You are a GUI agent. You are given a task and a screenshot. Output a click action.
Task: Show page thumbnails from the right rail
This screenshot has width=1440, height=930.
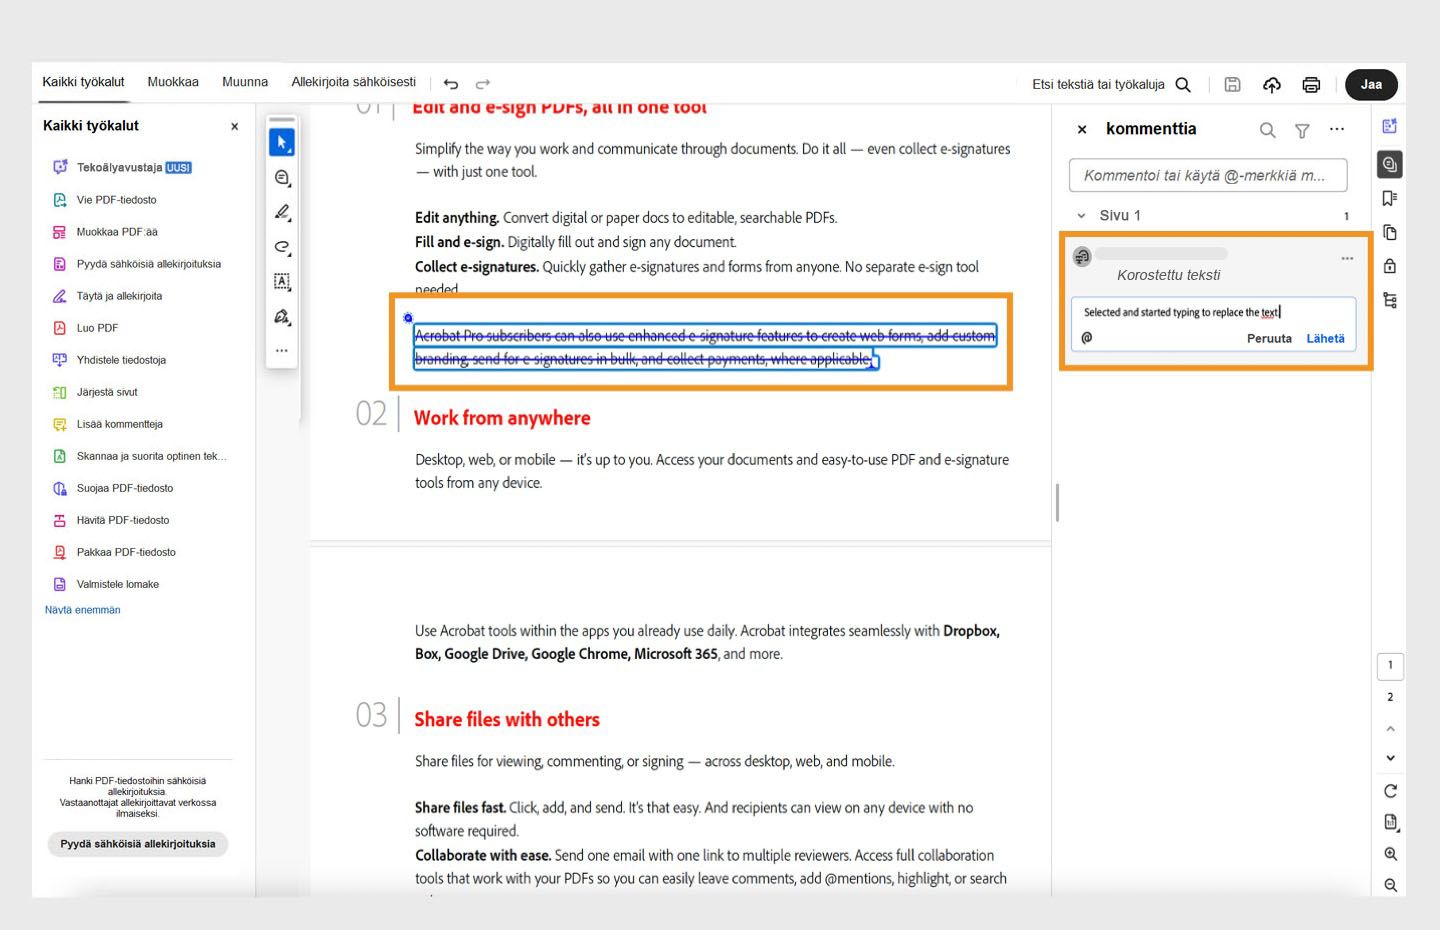tap(1390, 232)
